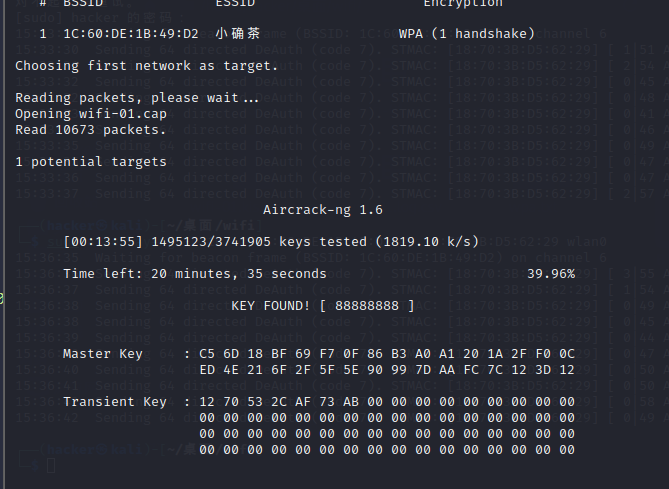Image resolution: width=669 pixels, height=489 pixels.
Task: Click the Time left: 20 minutes line
Action: [x=195, y=274]
